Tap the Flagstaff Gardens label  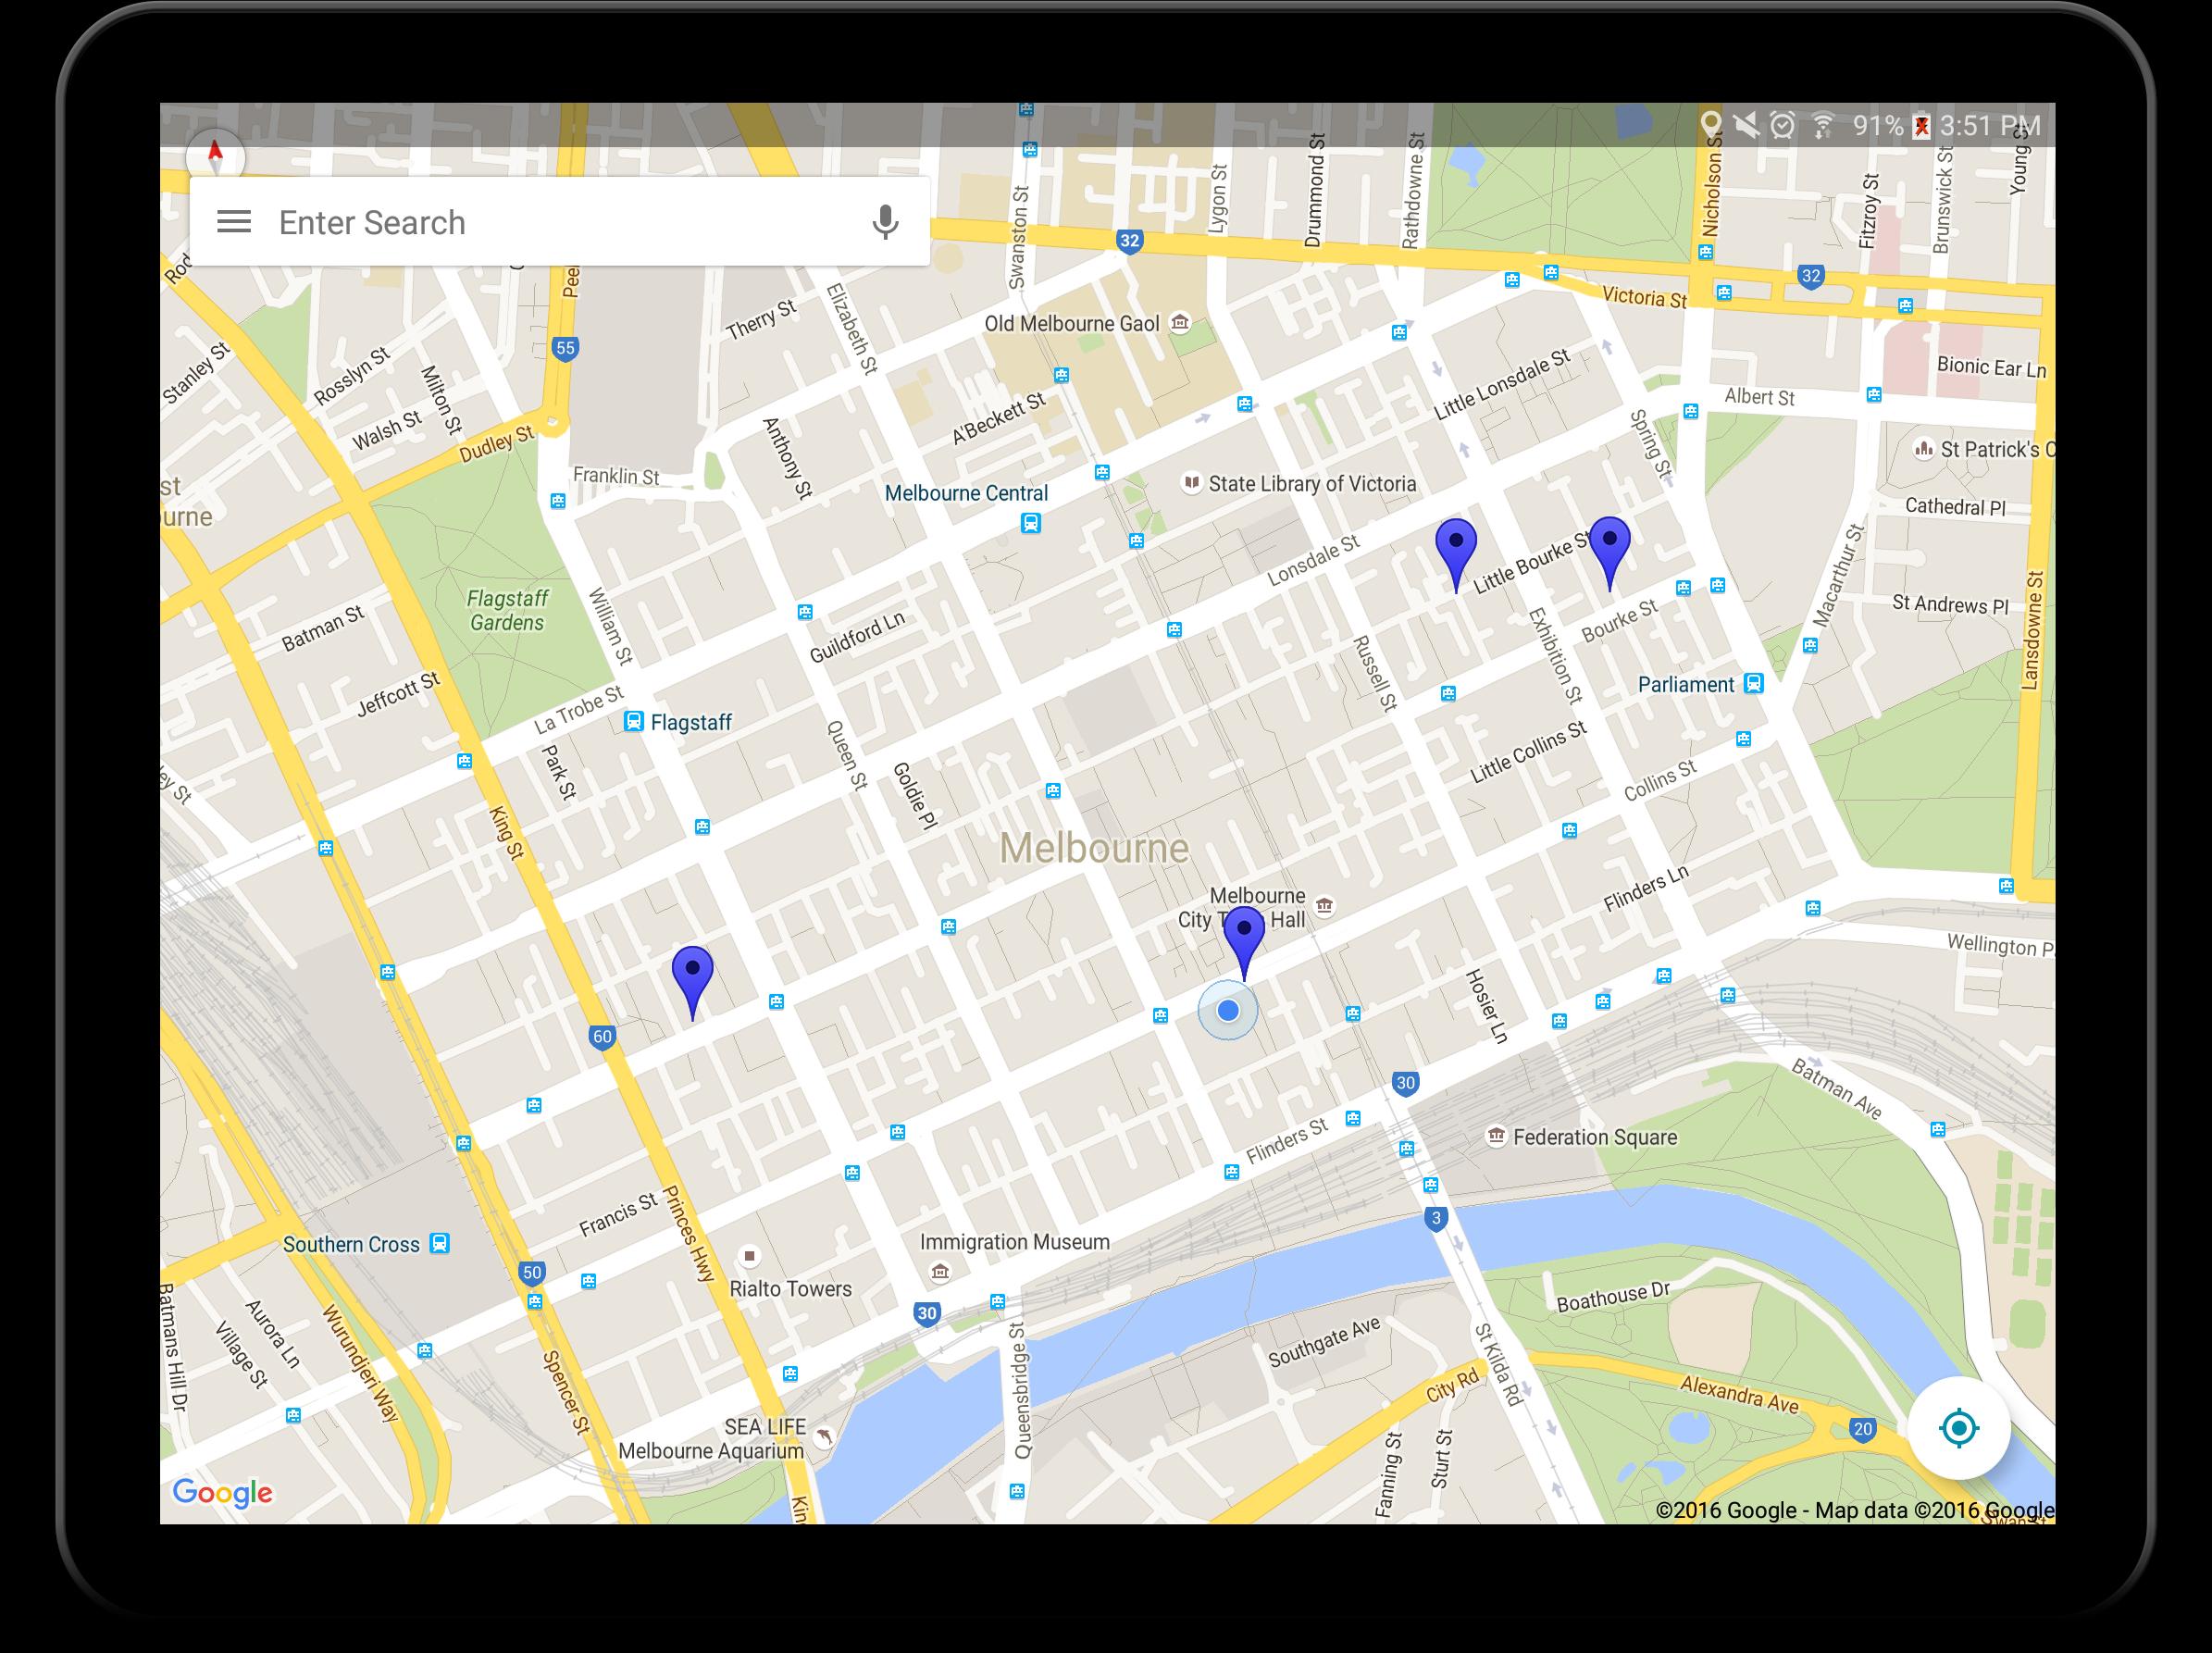tap(507, 610)
